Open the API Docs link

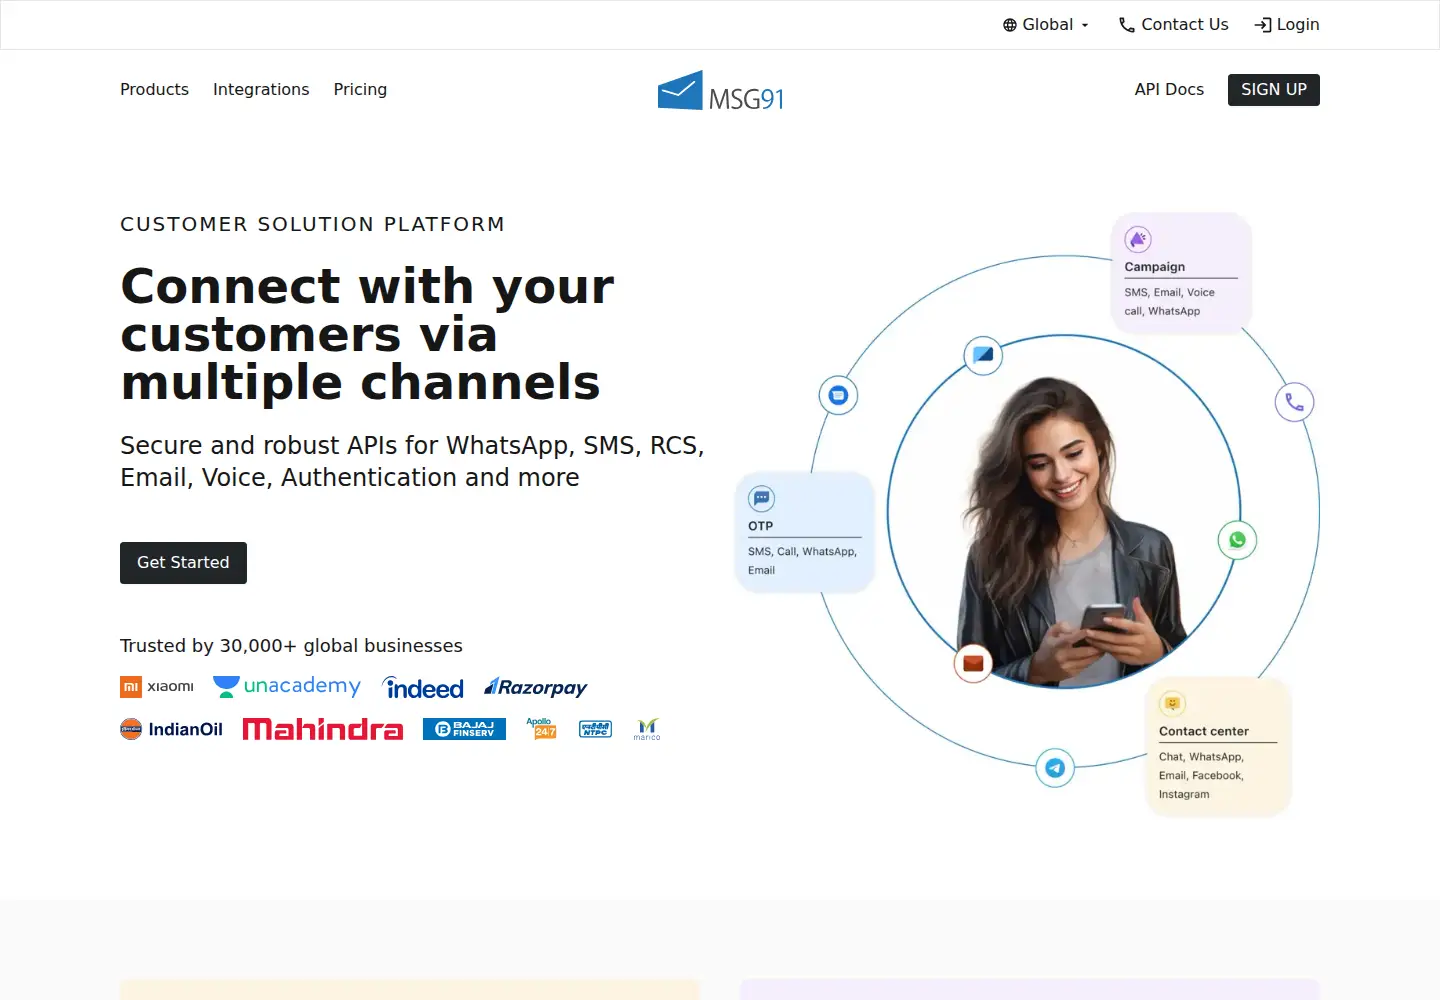tap(1169, 89)
